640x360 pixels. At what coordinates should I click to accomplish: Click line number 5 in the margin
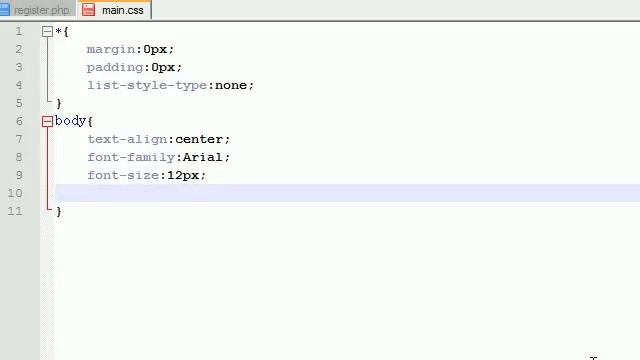pos(19,103)
